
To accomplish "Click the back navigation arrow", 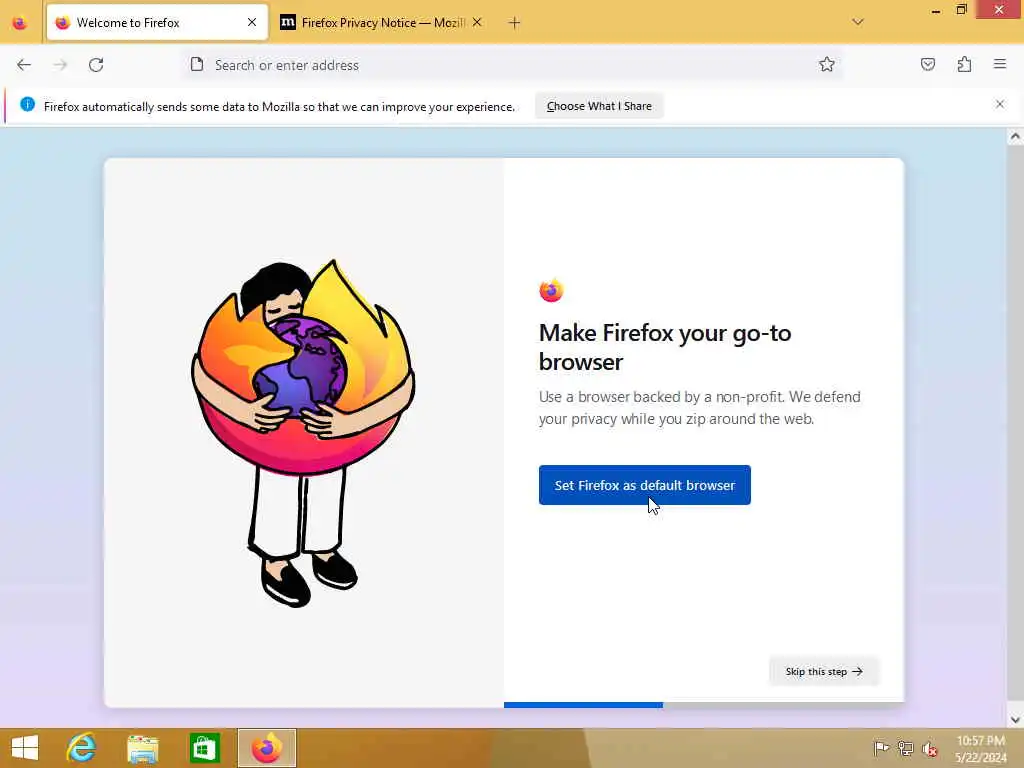I will click(x=24, y=65).
